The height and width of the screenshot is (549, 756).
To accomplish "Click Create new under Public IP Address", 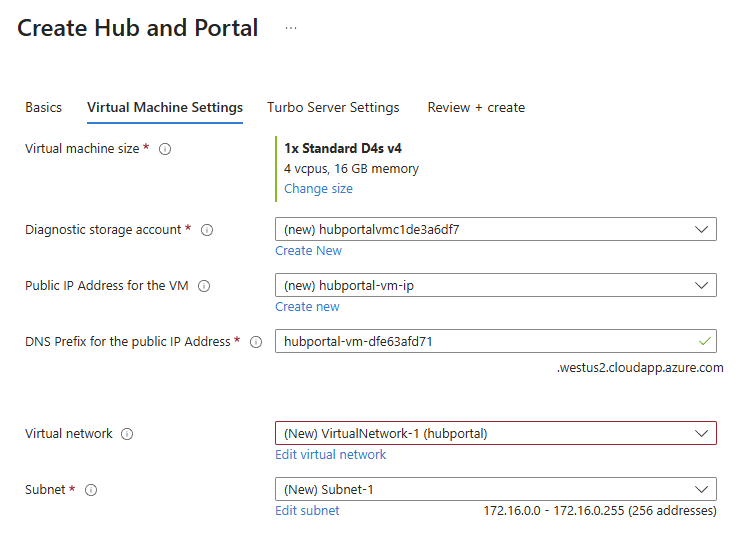I will pos(307,307).
